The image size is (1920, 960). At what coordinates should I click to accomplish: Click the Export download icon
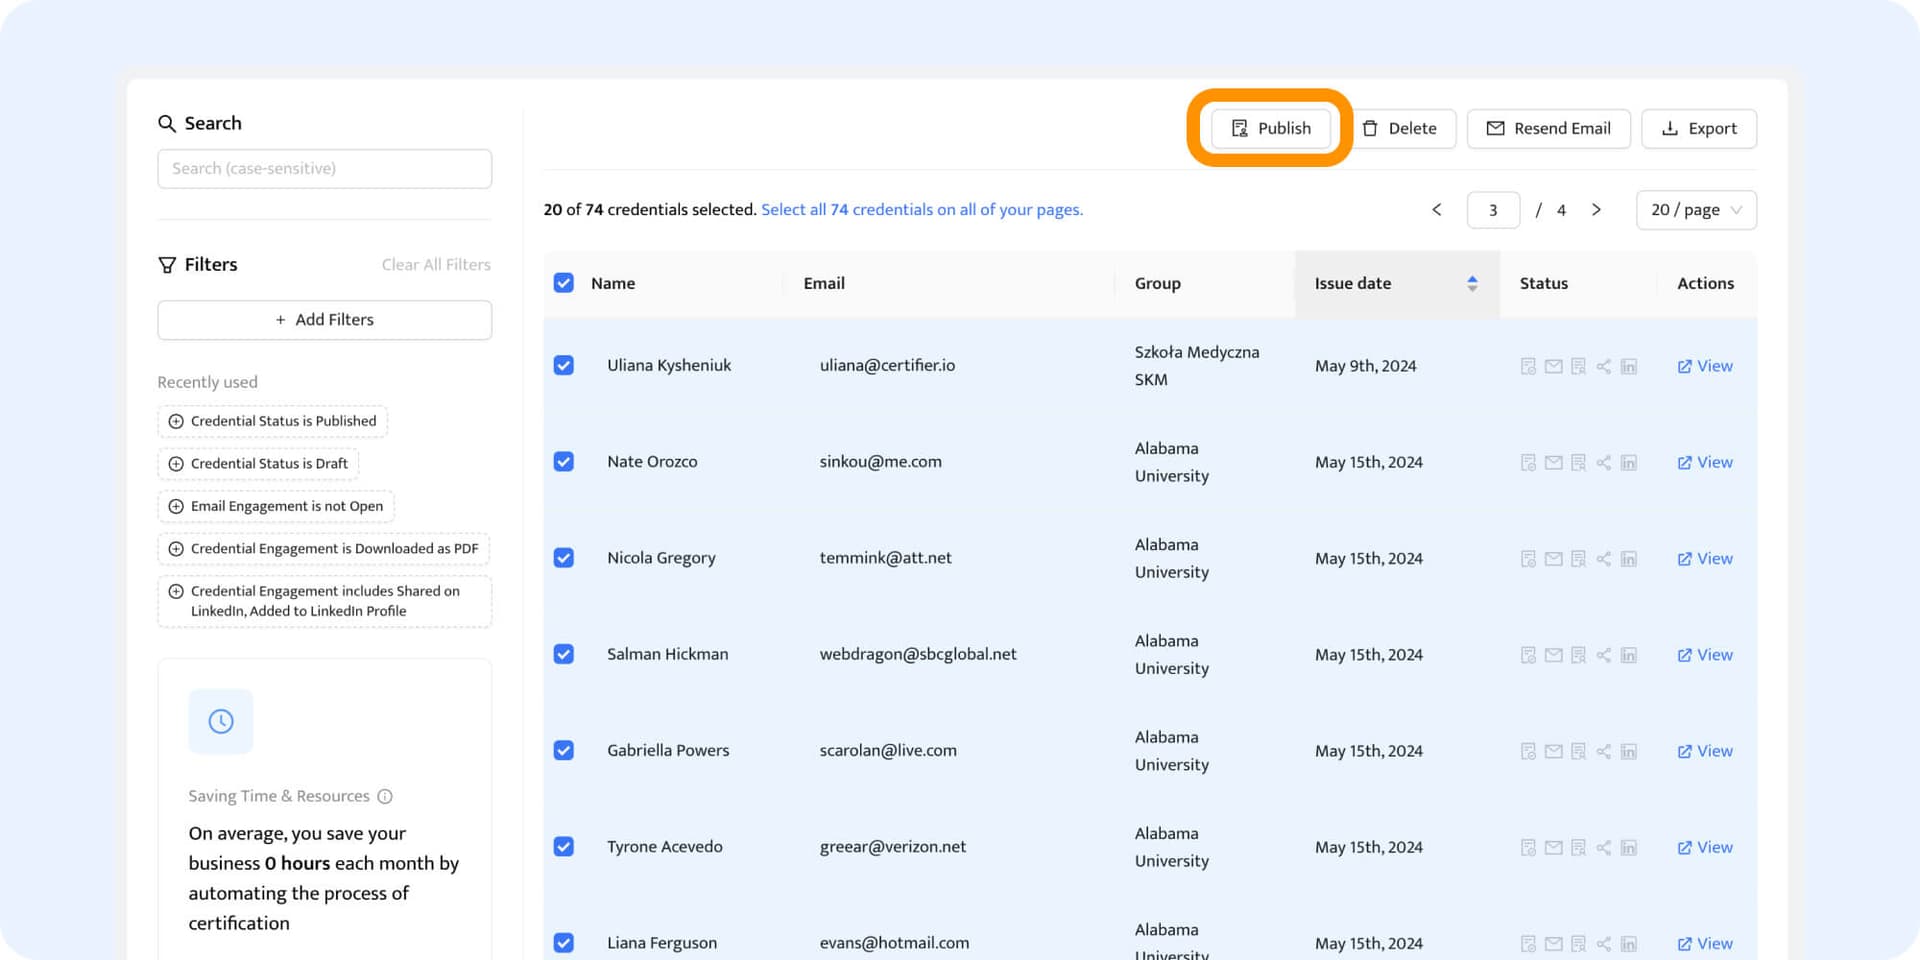tap(1670, 128)
